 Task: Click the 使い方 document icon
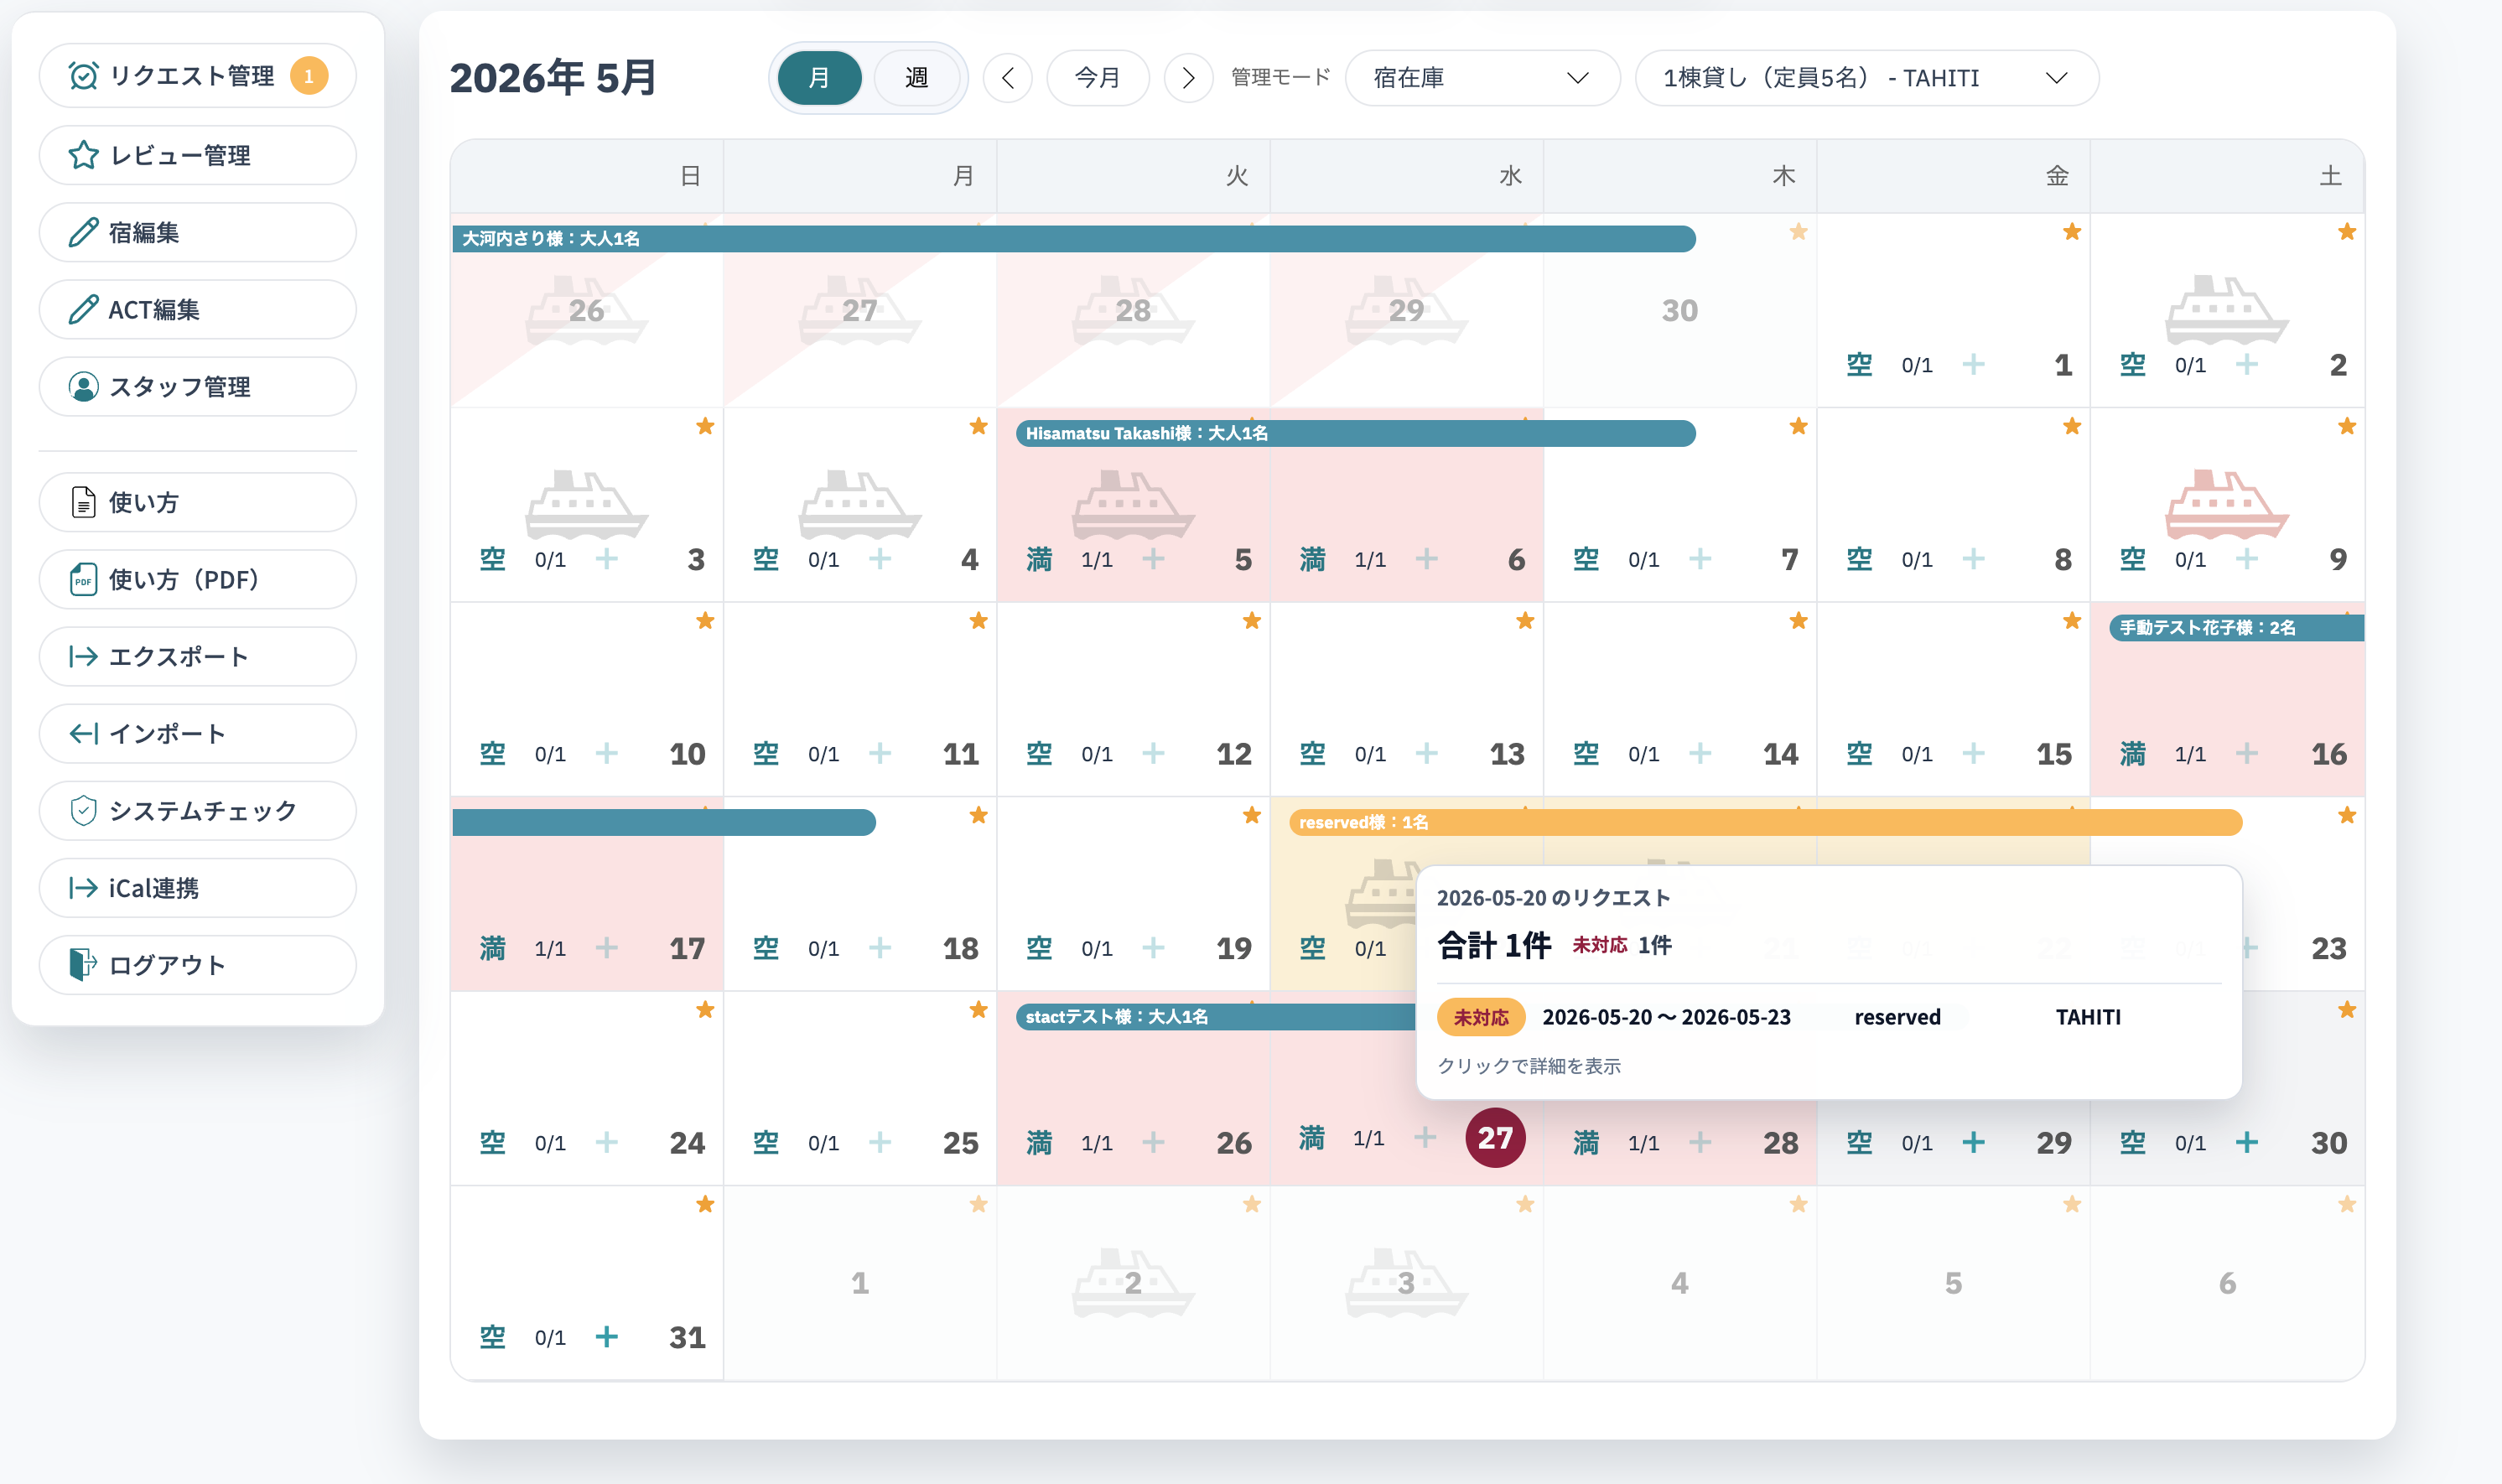tap(83, 502)
